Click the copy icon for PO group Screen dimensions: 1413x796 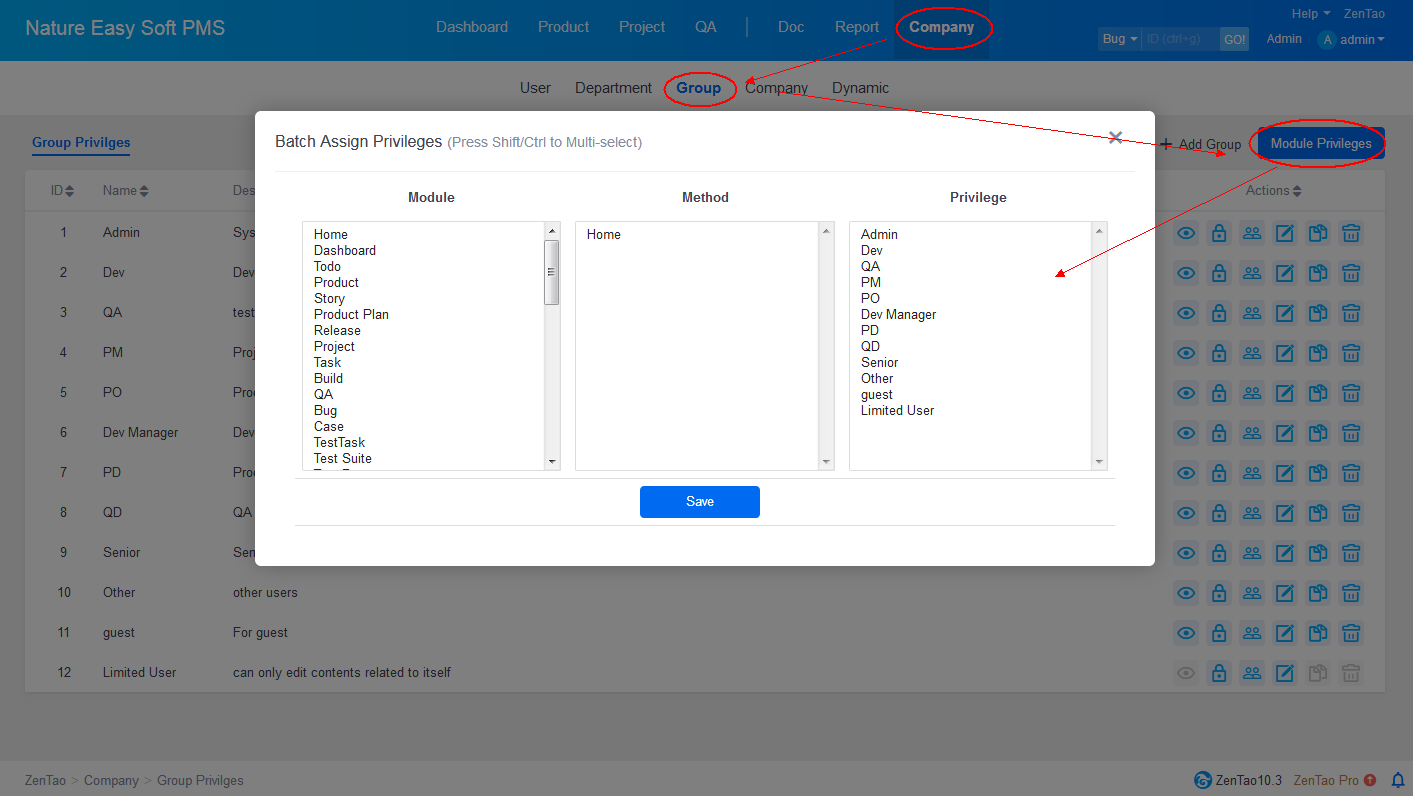coord(1318,393)
